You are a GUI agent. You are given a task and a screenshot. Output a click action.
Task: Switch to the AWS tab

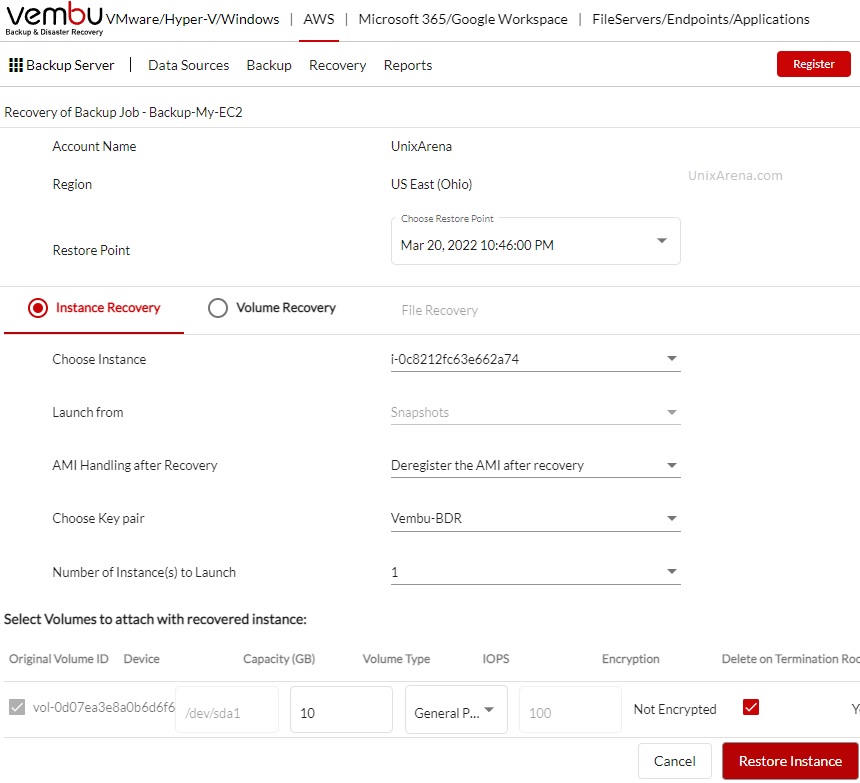[x=319, y=19]
